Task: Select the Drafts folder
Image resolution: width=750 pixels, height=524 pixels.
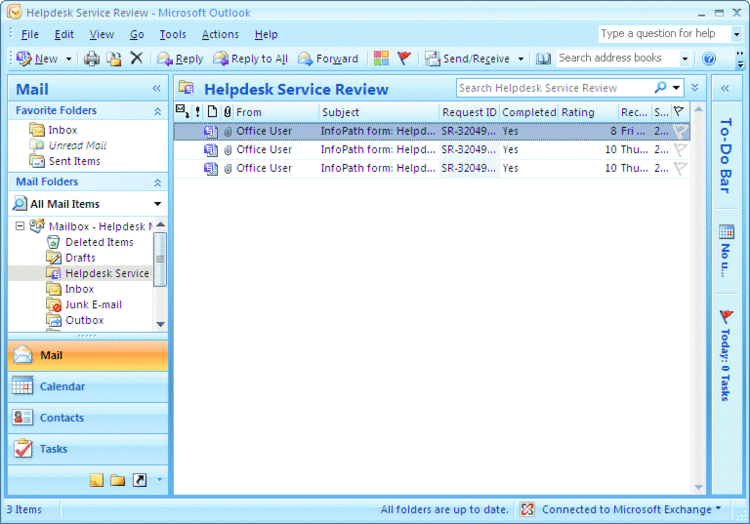Action: click(x=80, y=258)
